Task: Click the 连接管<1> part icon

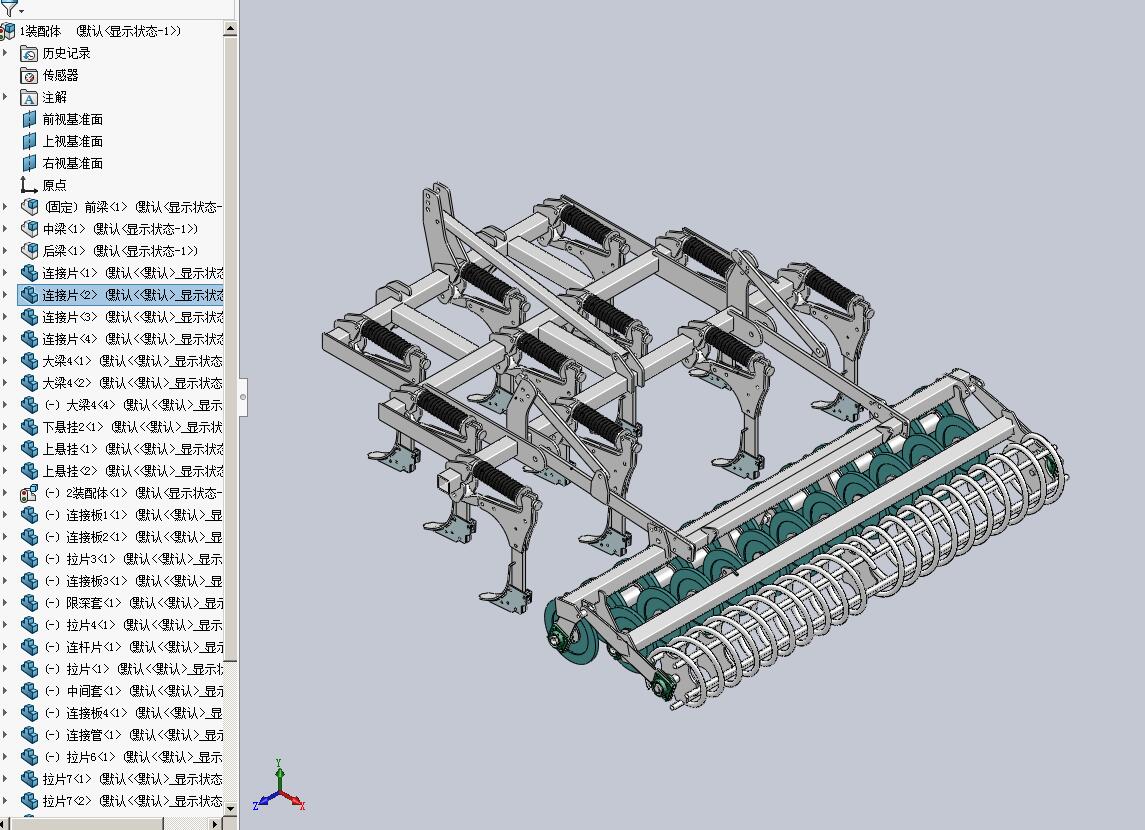Action: tap(29, 734)
